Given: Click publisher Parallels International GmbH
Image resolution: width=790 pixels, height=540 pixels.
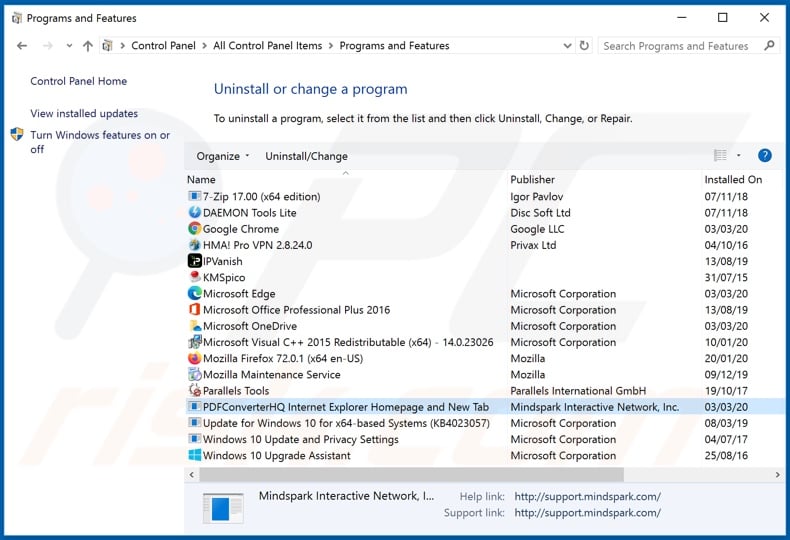Looking at the screenshot, I should point(578,391).
